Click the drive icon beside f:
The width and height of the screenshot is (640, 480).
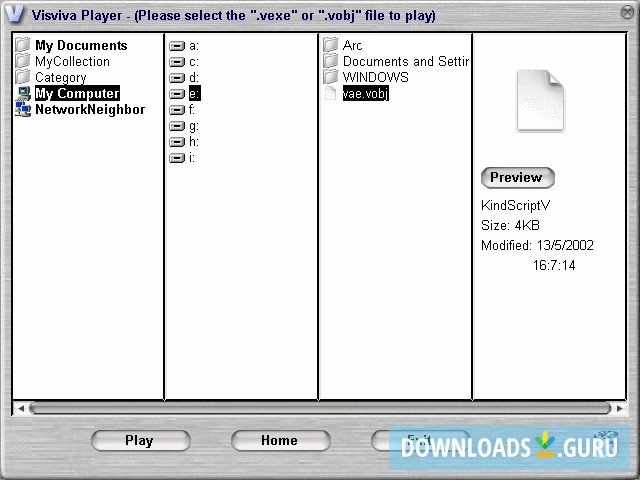(177, 110)
